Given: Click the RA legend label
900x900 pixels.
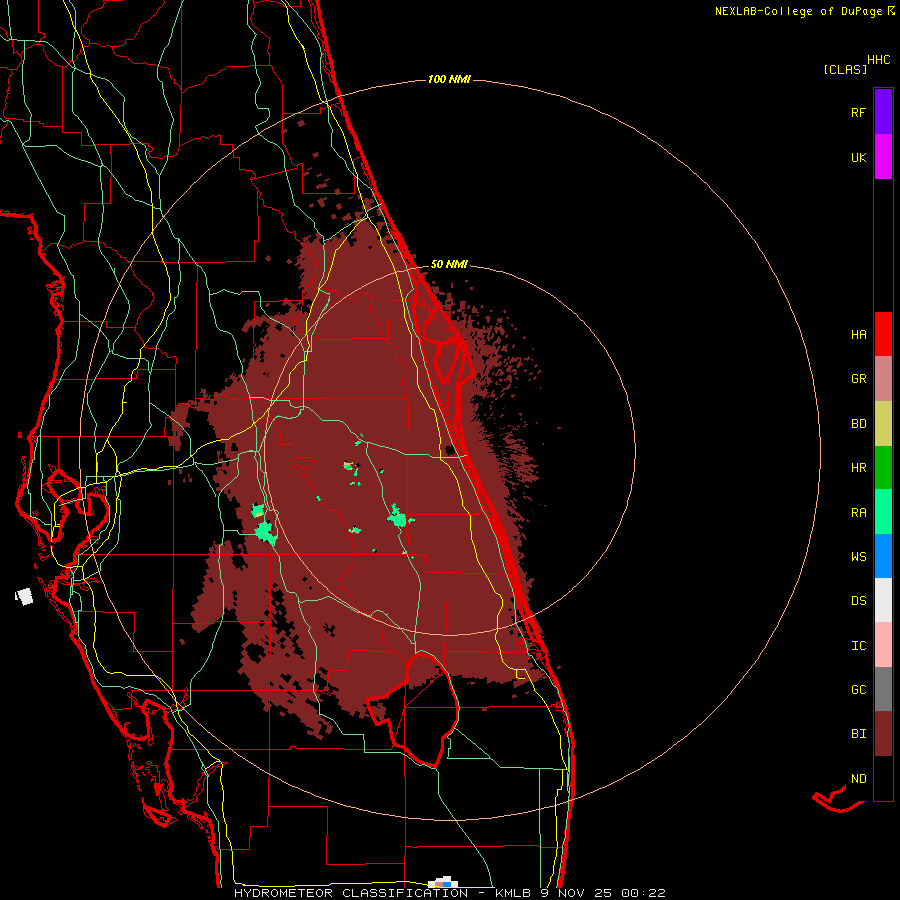Looking at the screenshot, I should coord(858,513).
